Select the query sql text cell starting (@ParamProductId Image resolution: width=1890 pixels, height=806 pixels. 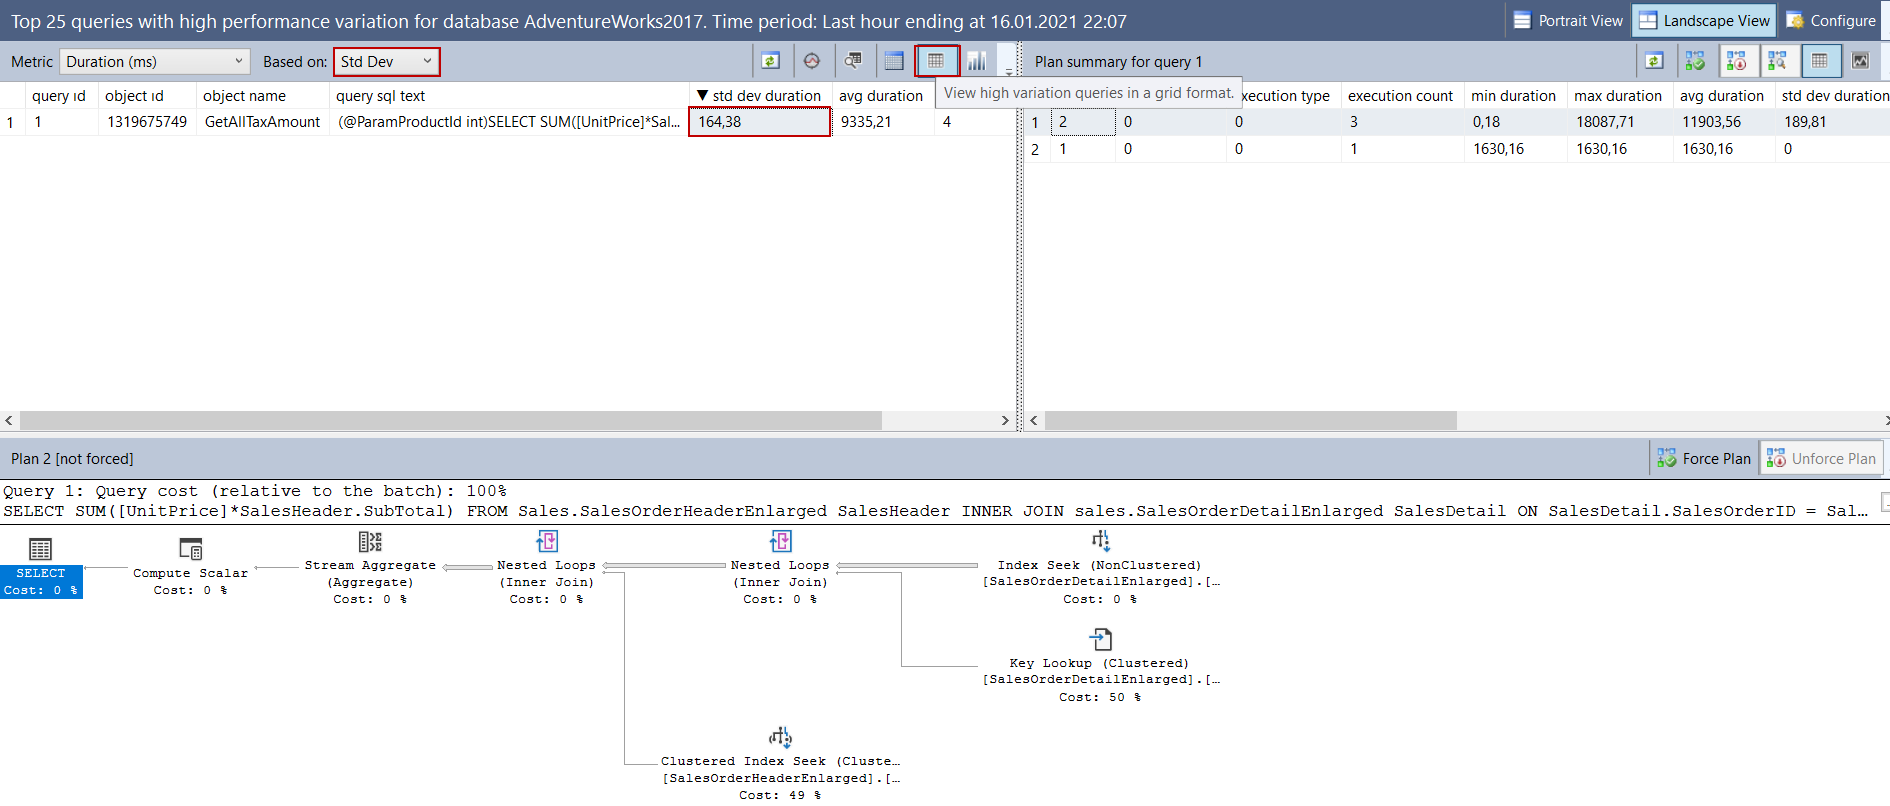509,122
